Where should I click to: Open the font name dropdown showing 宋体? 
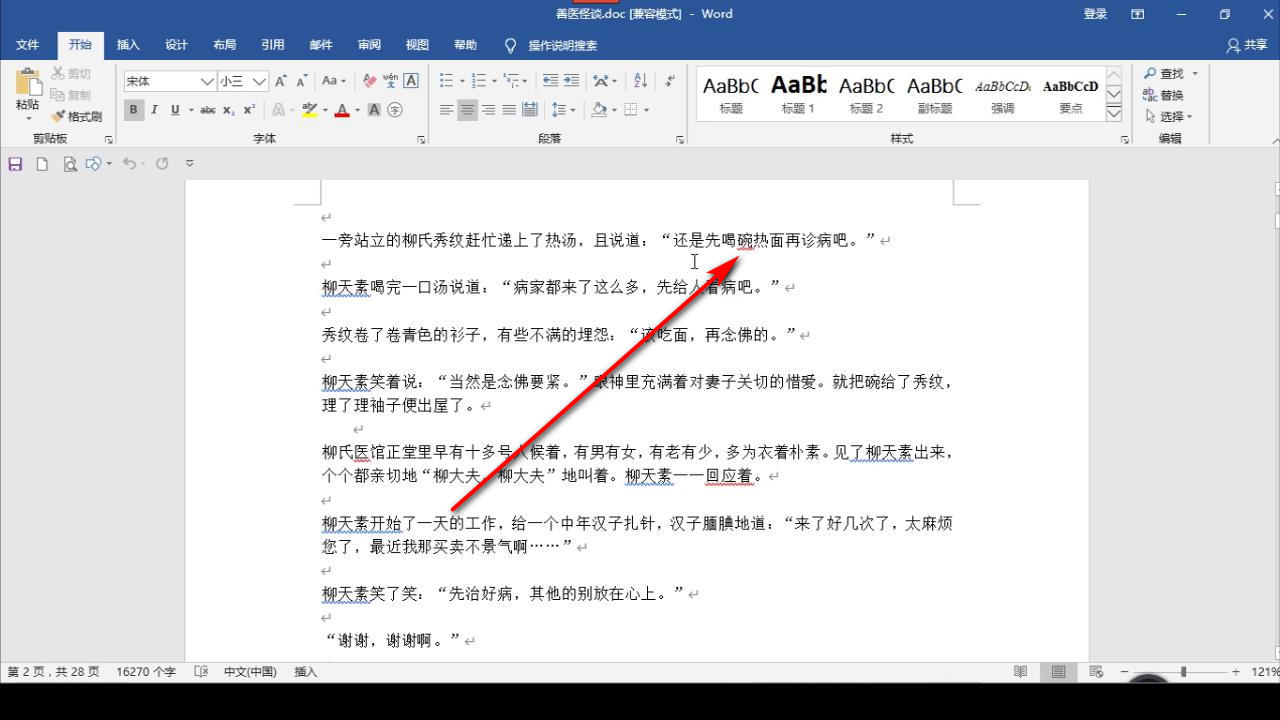point(203,80)
